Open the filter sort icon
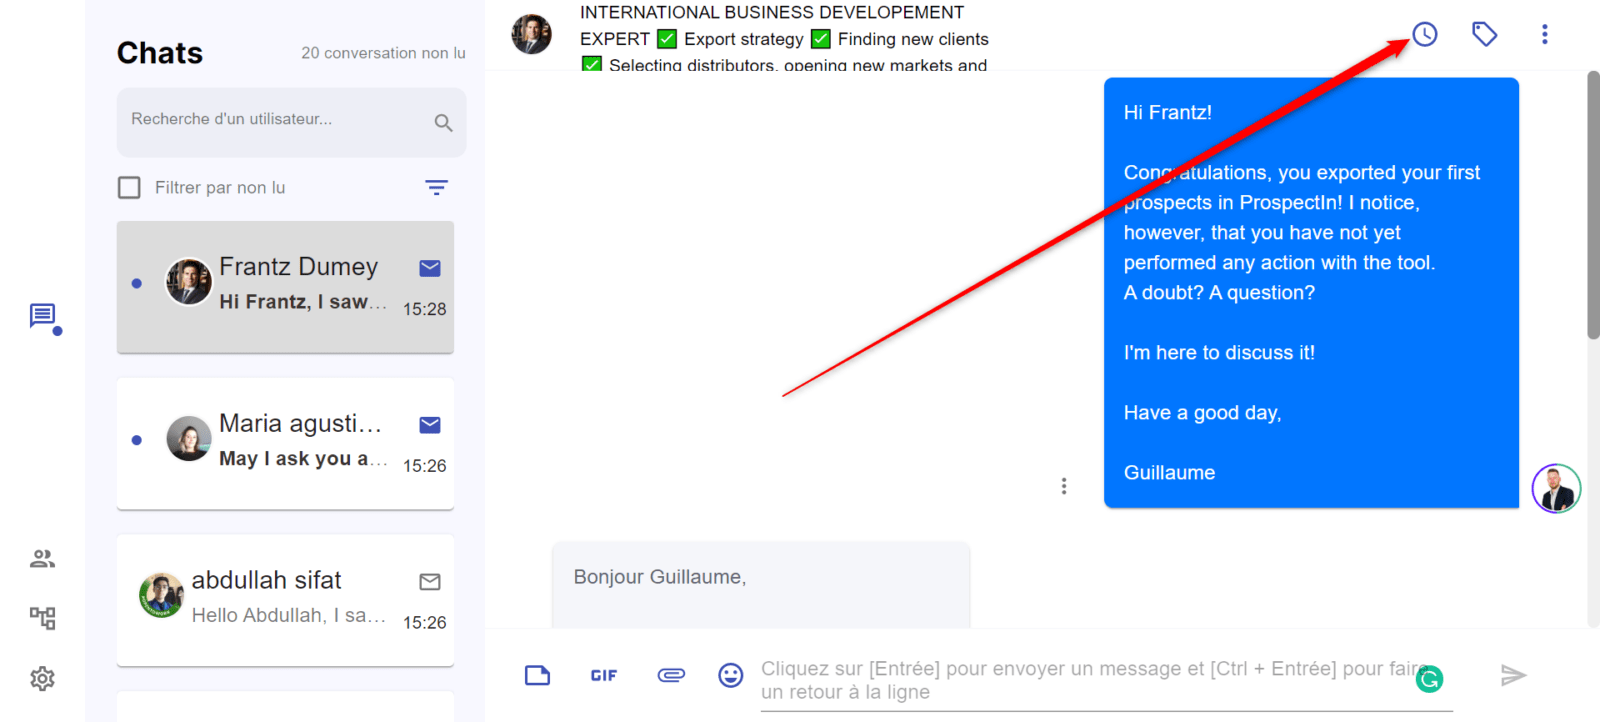This screenshot has height=722, width=1600. tap(436, 187)
